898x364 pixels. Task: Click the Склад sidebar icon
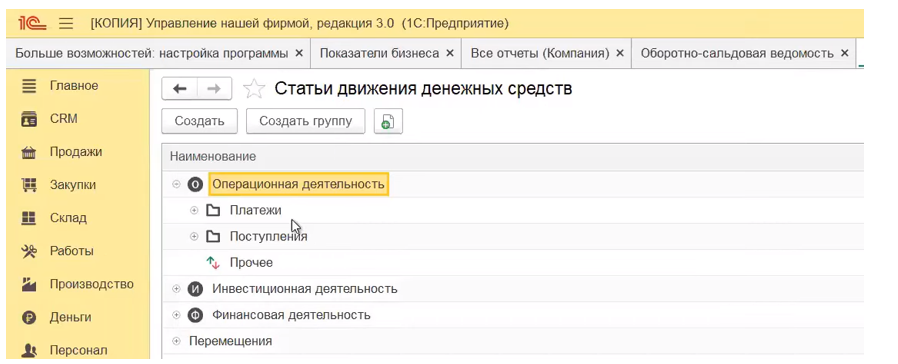[29, 218]
